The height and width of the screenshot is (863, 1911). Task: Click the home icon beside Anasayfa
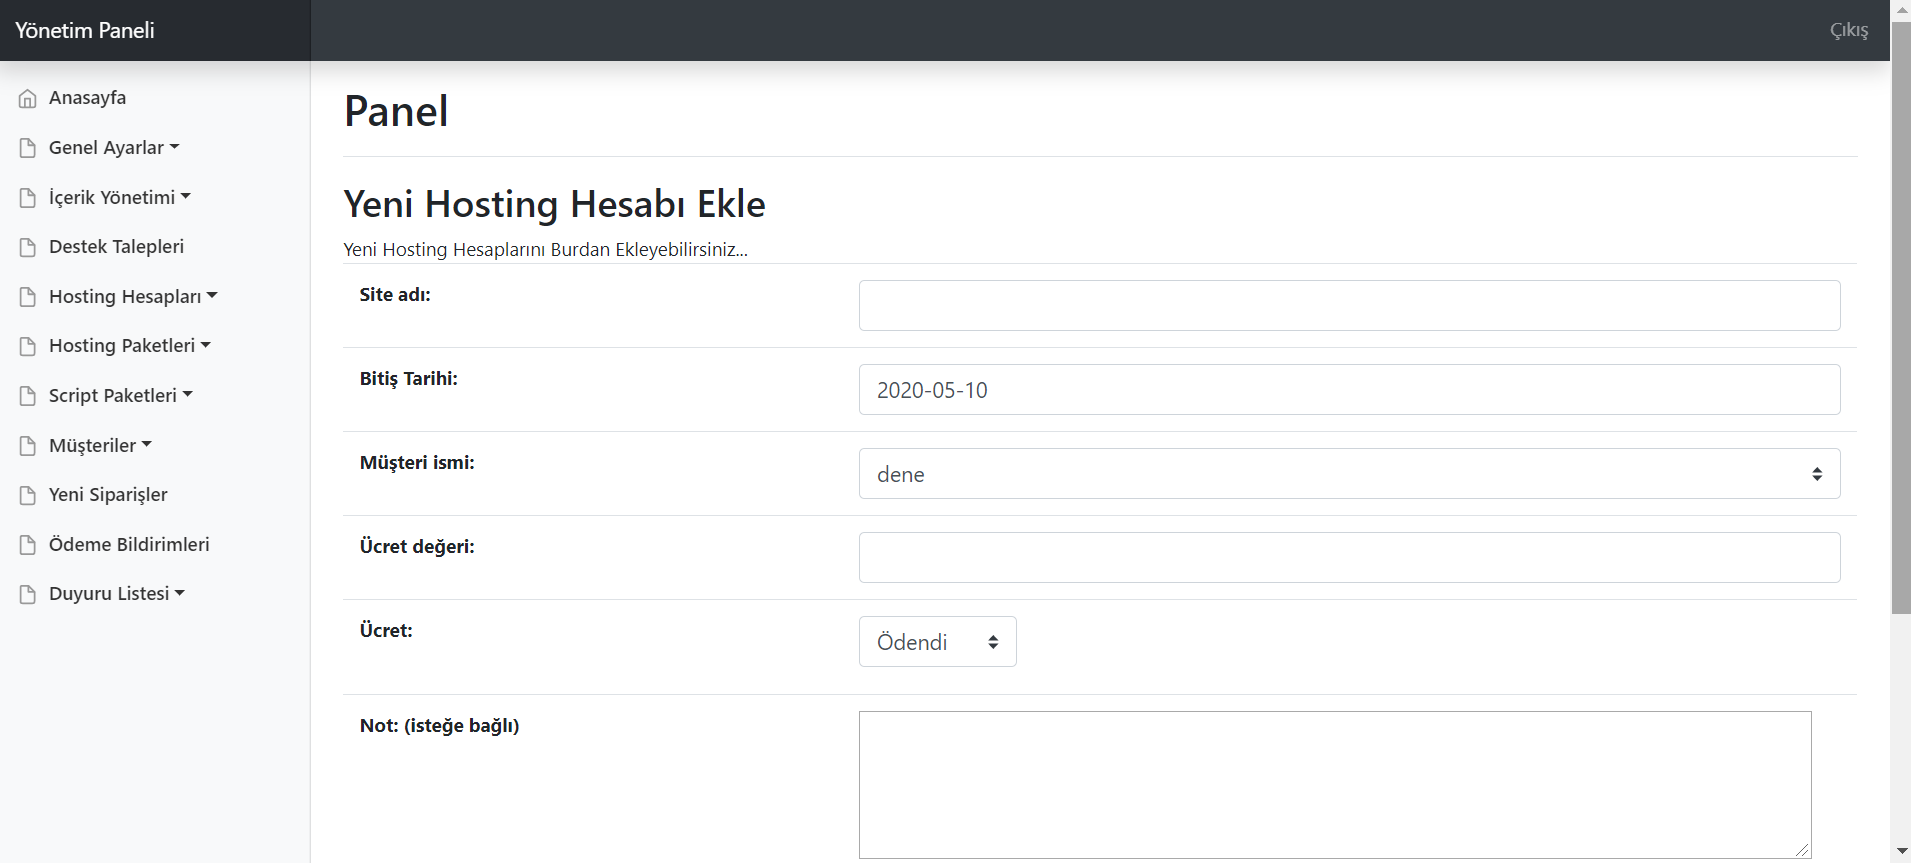click(x=28, y=98)
